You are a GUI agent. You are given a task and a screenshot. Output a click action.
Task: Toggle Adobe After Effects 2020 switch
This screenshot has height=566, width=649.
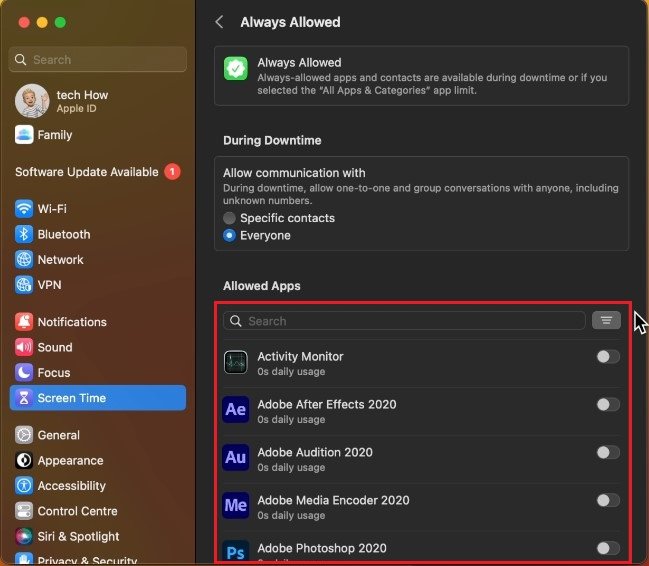(x=607, y=405)
